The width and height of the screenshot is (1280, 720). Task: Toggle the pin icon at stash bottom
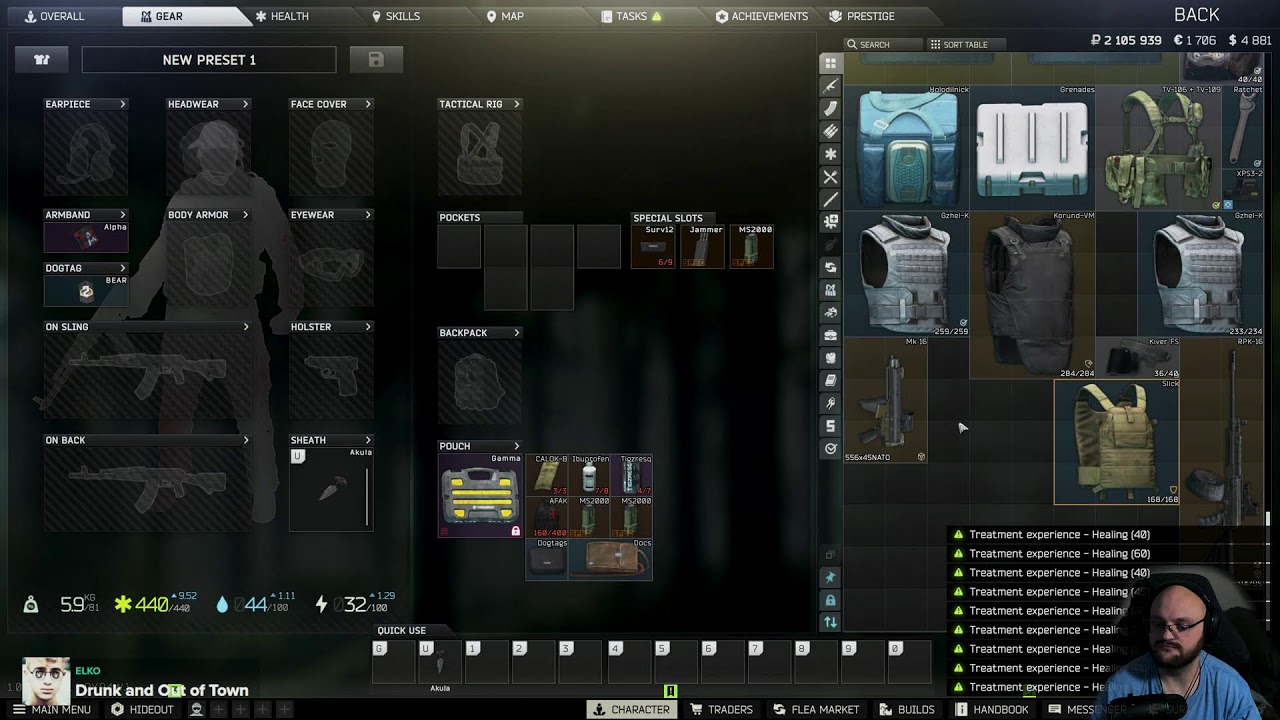[830, 577]
